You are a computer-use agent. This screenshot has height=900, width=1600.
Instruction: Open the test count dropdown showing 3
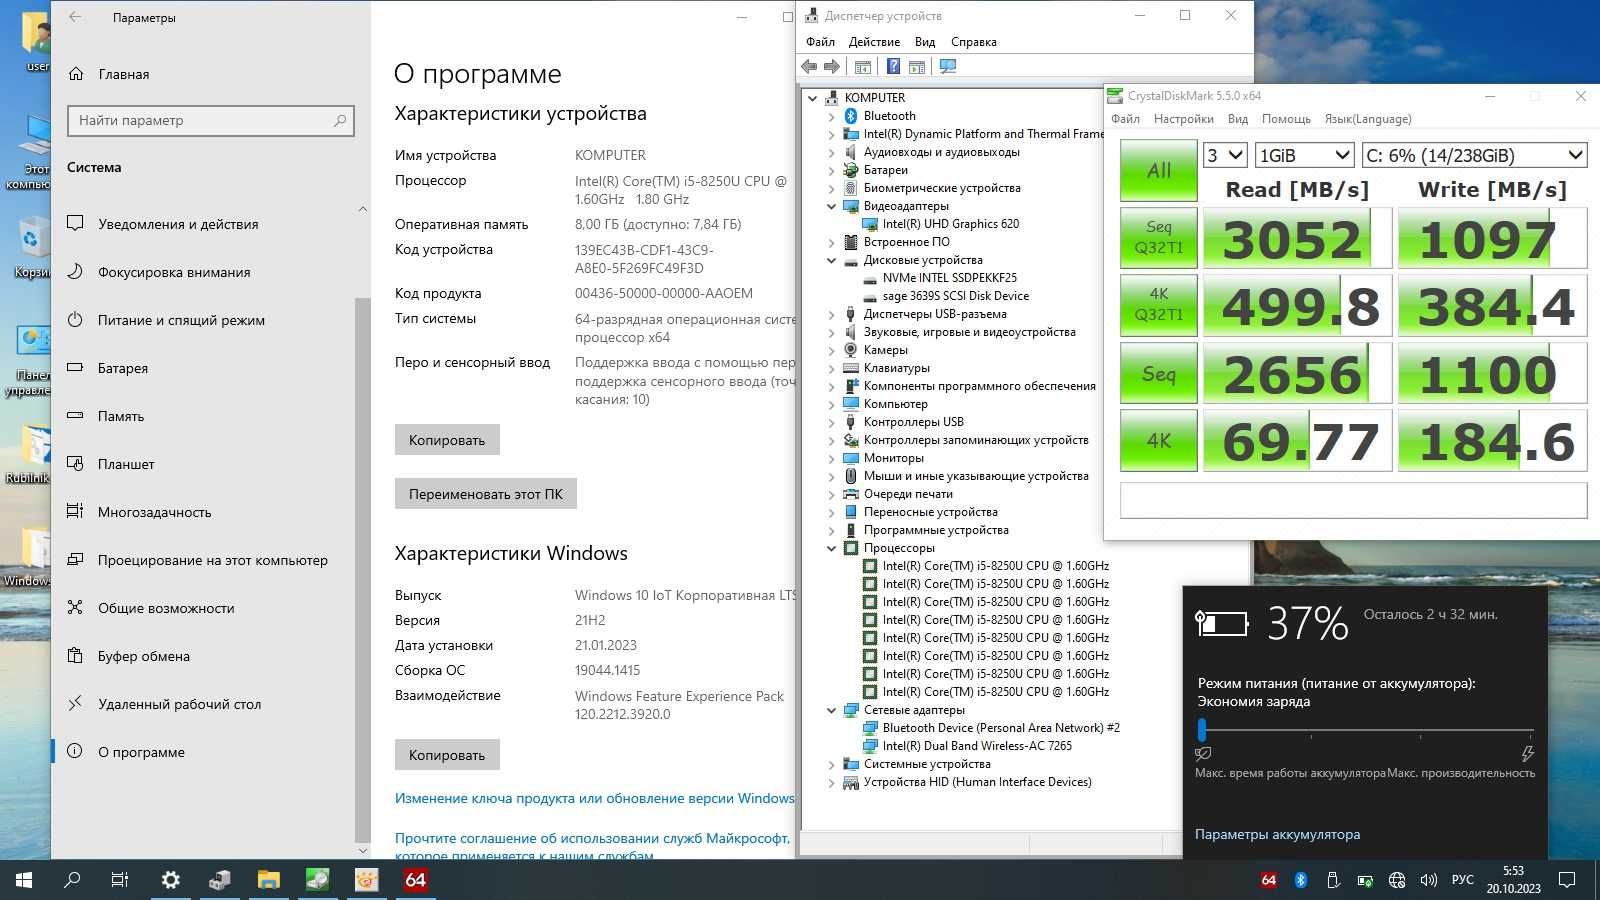point(1224,155)
